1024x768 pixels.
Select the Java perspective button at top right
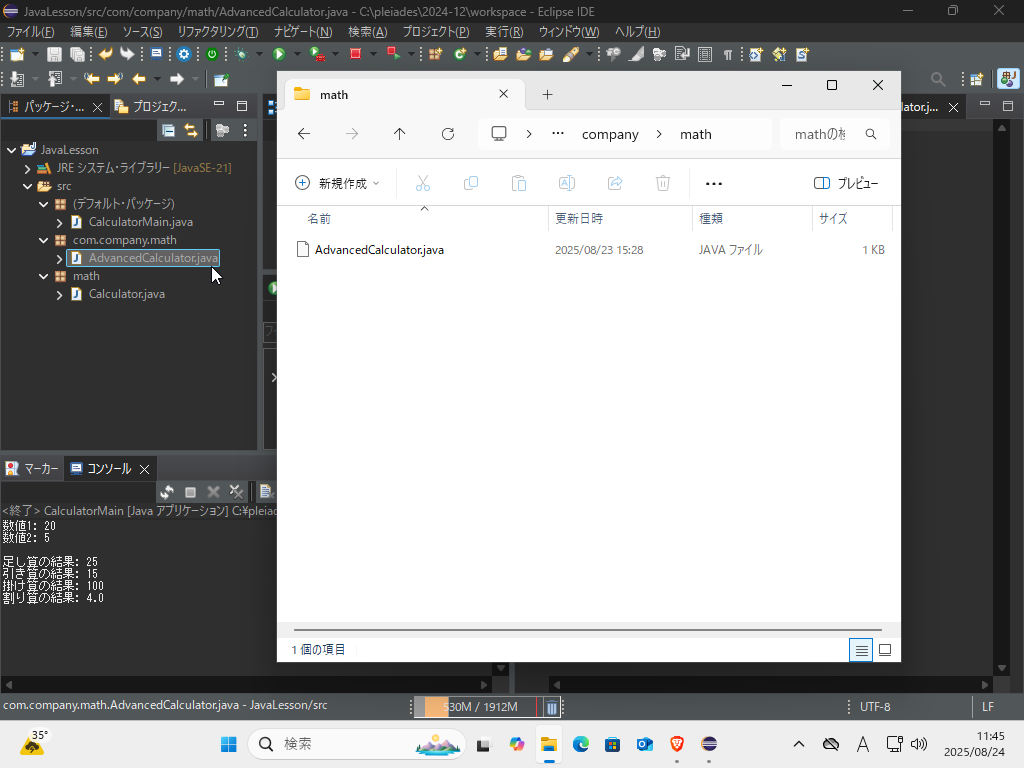coord(1008,79)
